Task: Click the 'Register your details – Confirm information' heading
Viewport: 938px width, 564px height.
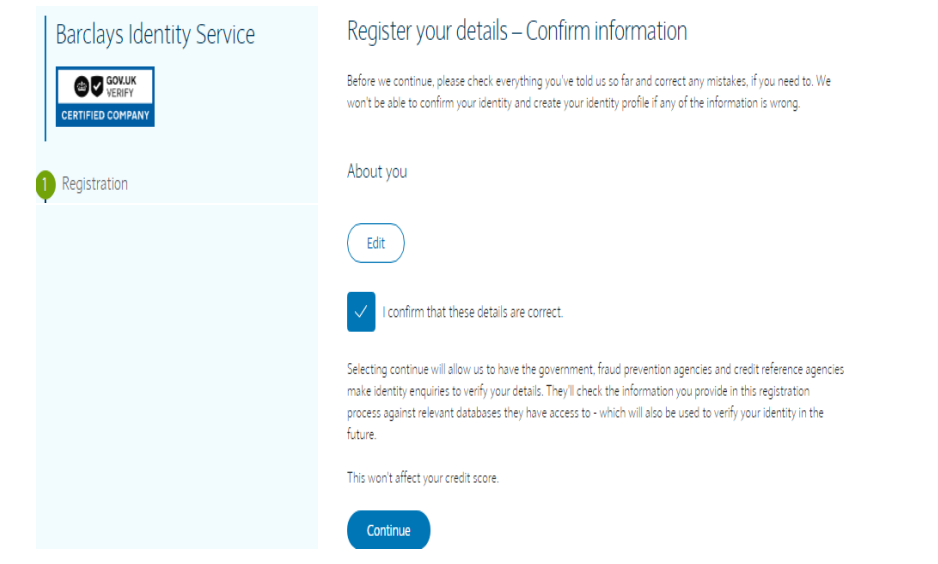Action: (516, 32)
